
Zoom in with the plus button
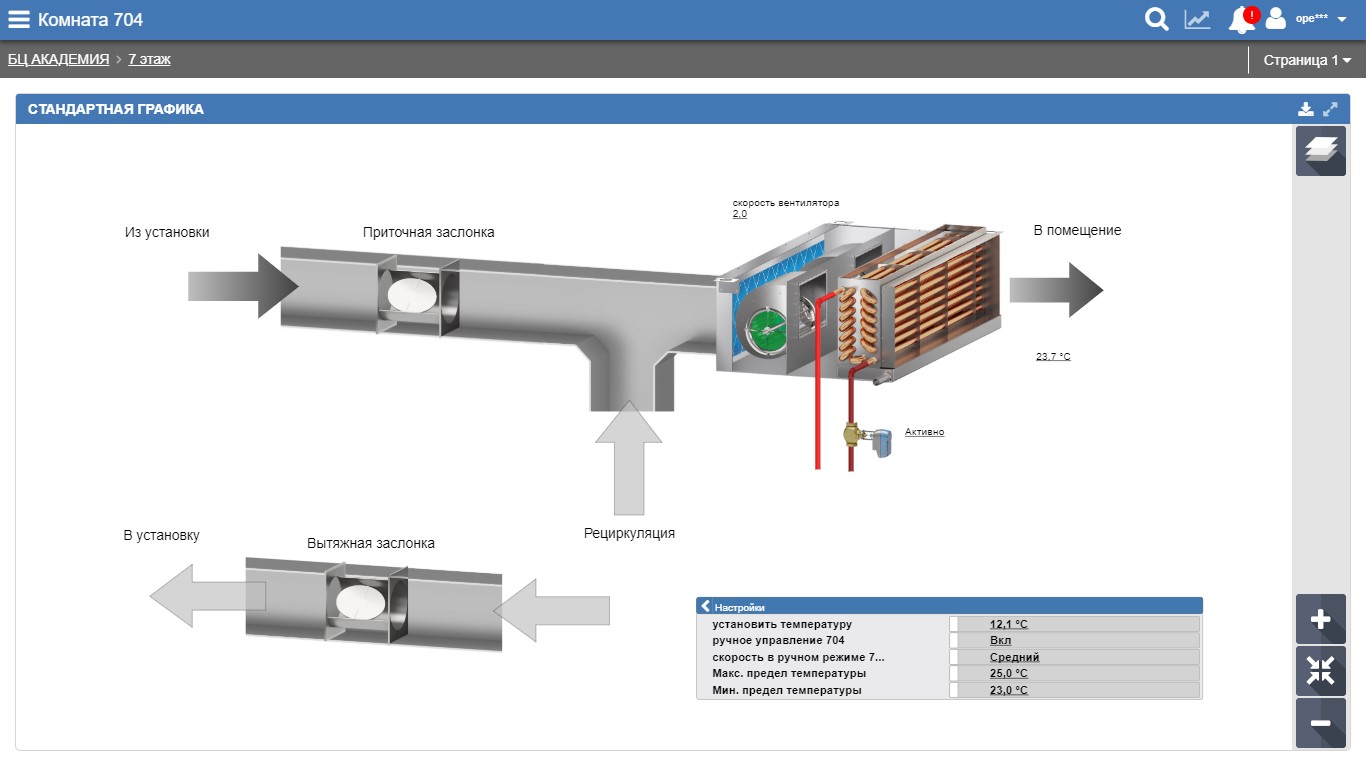(1320, 619)
